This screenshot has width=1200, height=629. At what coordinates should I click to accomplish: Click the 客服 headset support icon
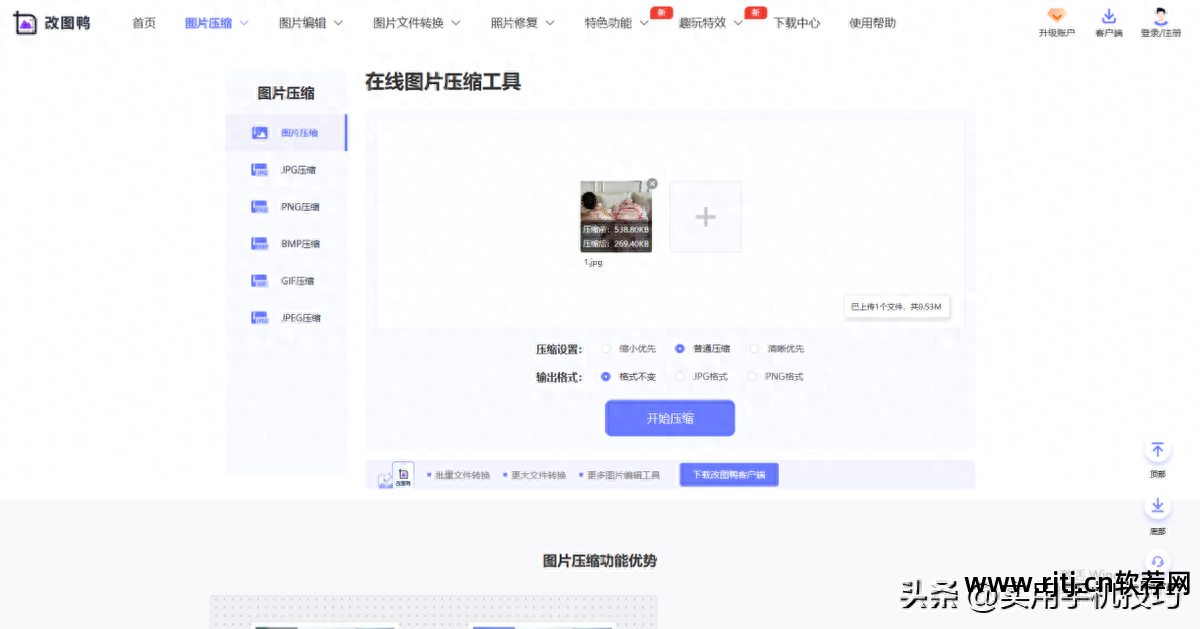tap(1157, 561)
